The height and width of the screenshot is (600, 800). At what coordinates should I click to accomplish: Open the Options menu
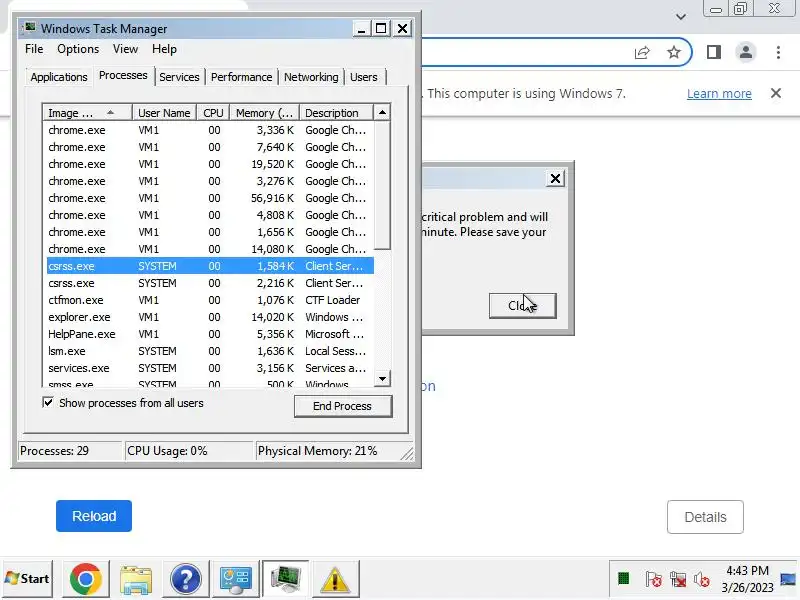(78, 49)
